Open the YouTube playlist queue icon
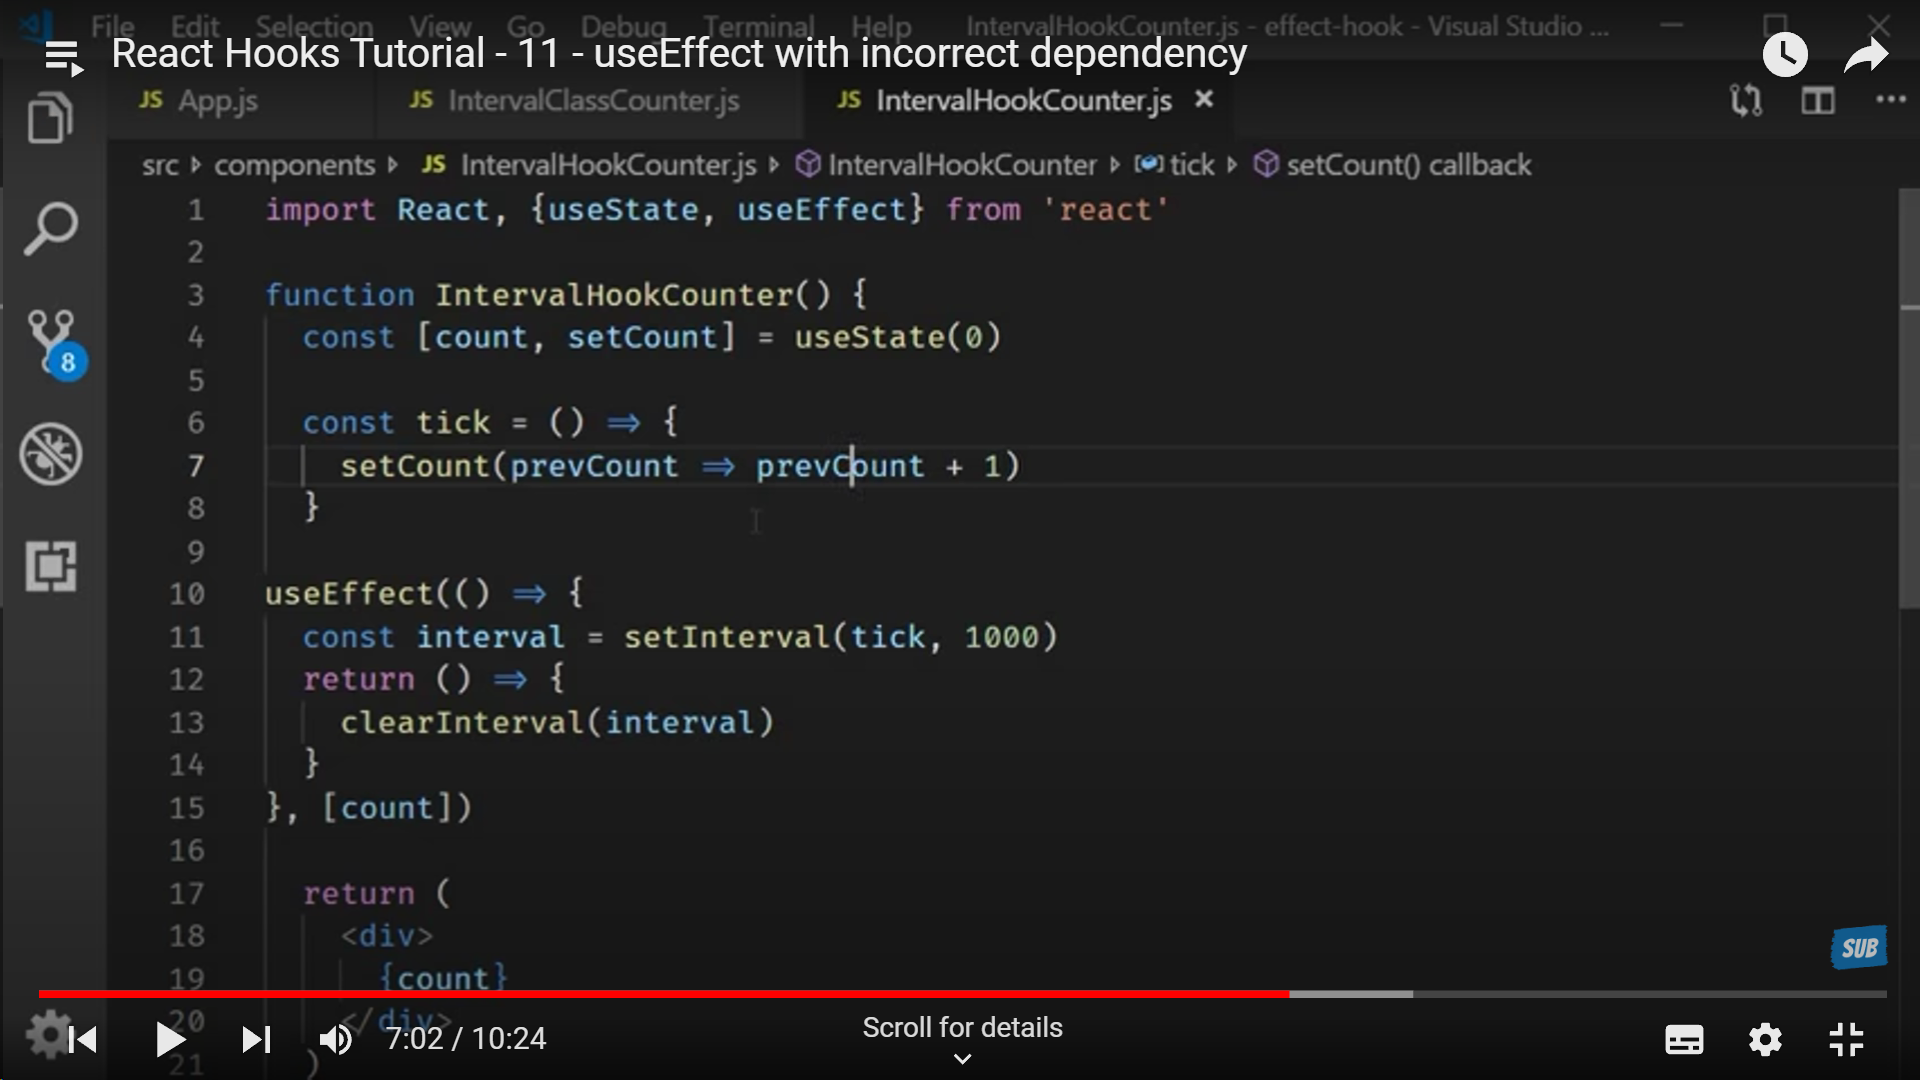Viewport: 1920px width, 1080px height. [63, 58]
